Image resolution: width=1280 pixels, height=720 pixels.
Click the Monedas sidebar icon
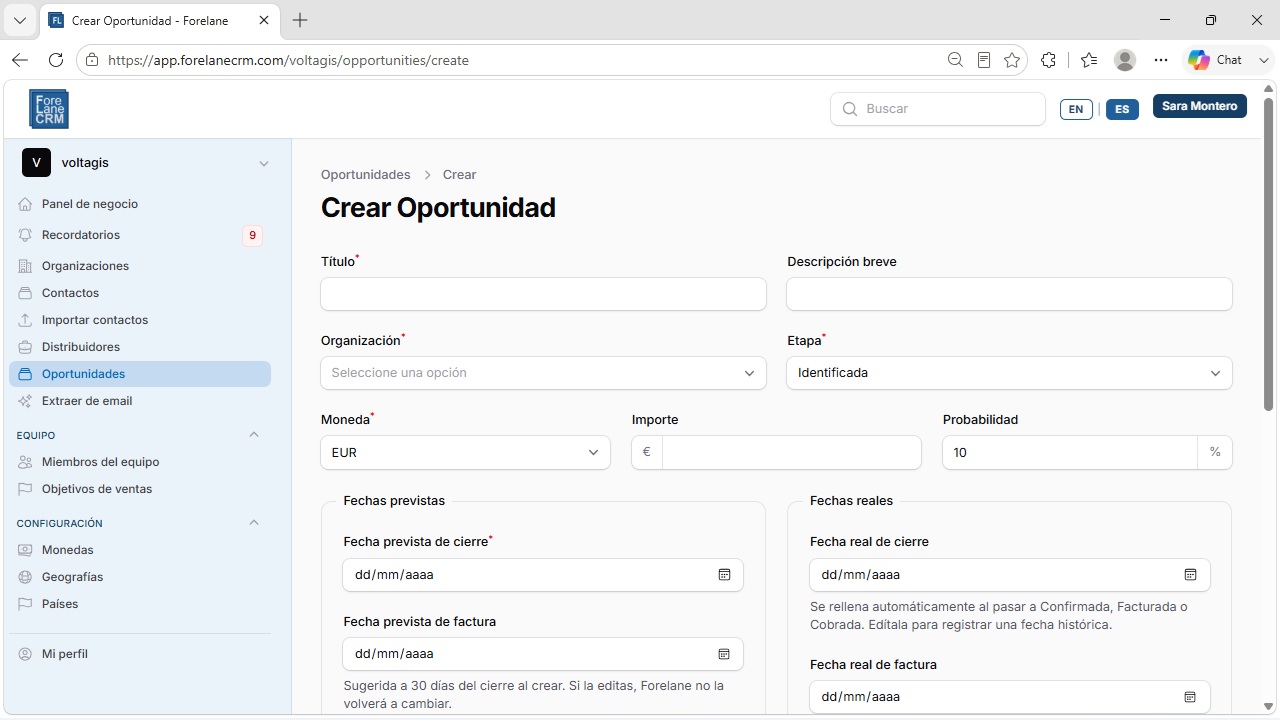(25, 550)
